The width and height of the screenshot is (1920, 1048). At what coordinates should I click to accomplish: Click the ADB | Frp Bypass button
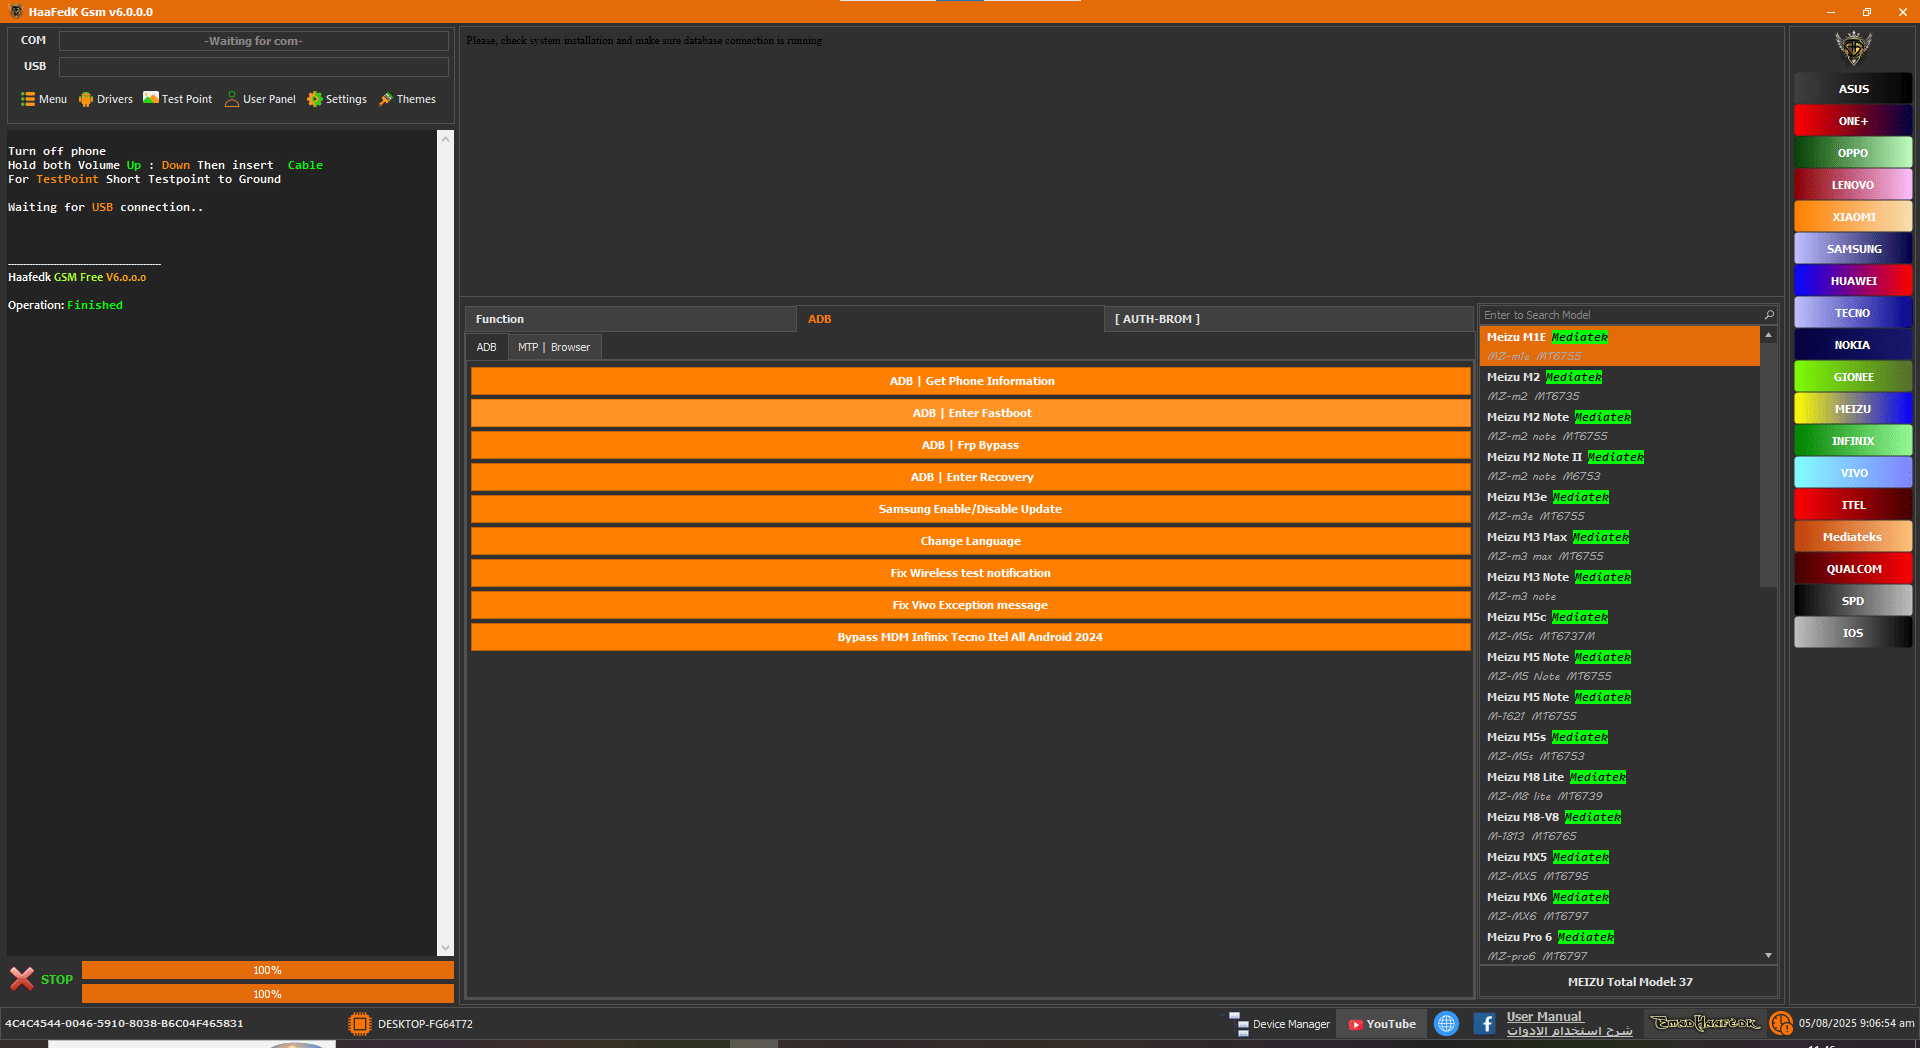coord(969,445)
